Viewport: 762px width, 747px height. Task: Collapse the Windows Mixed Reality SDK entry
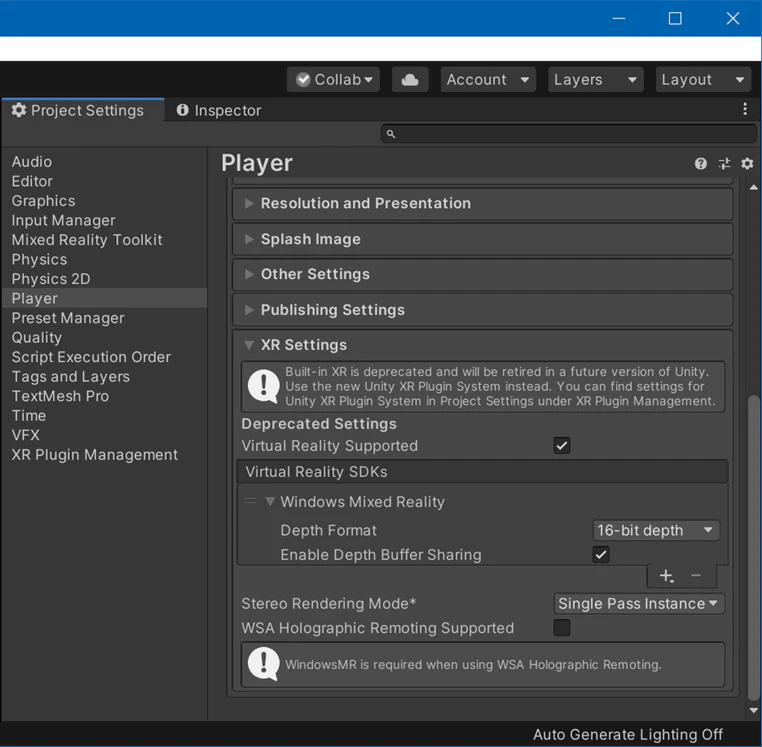(270, 502)
